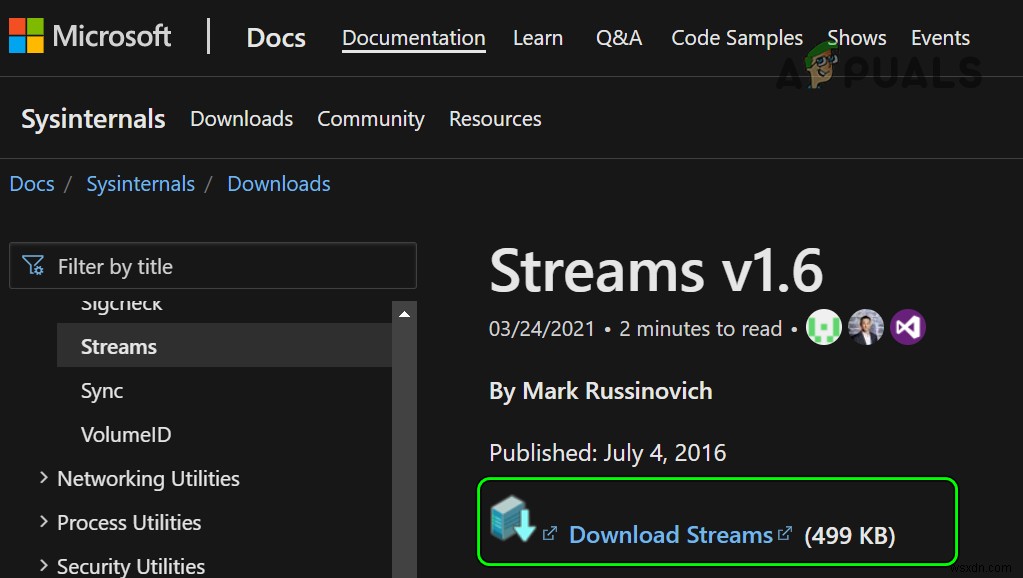Open the Code Samples menu item
The height and width of the screenshot is (578, 1023).
pyautogui.click(x=737, y=38)
